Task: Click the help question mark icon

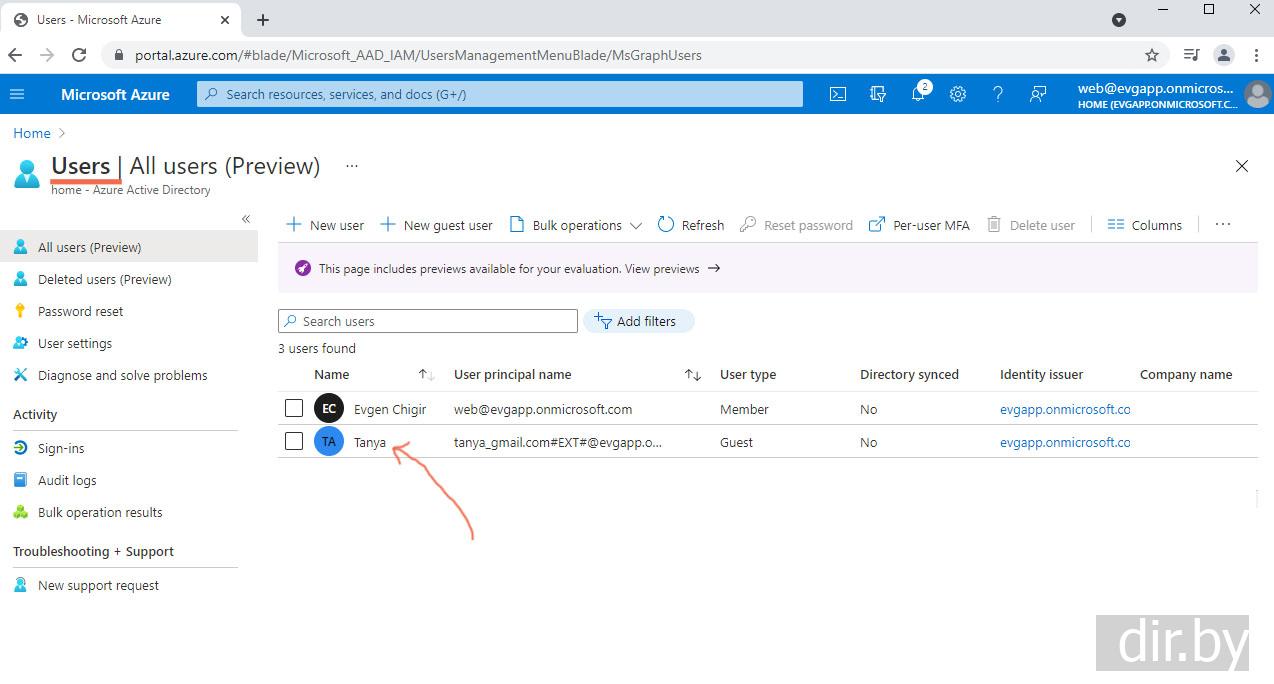Action: (x=997, y=94)
